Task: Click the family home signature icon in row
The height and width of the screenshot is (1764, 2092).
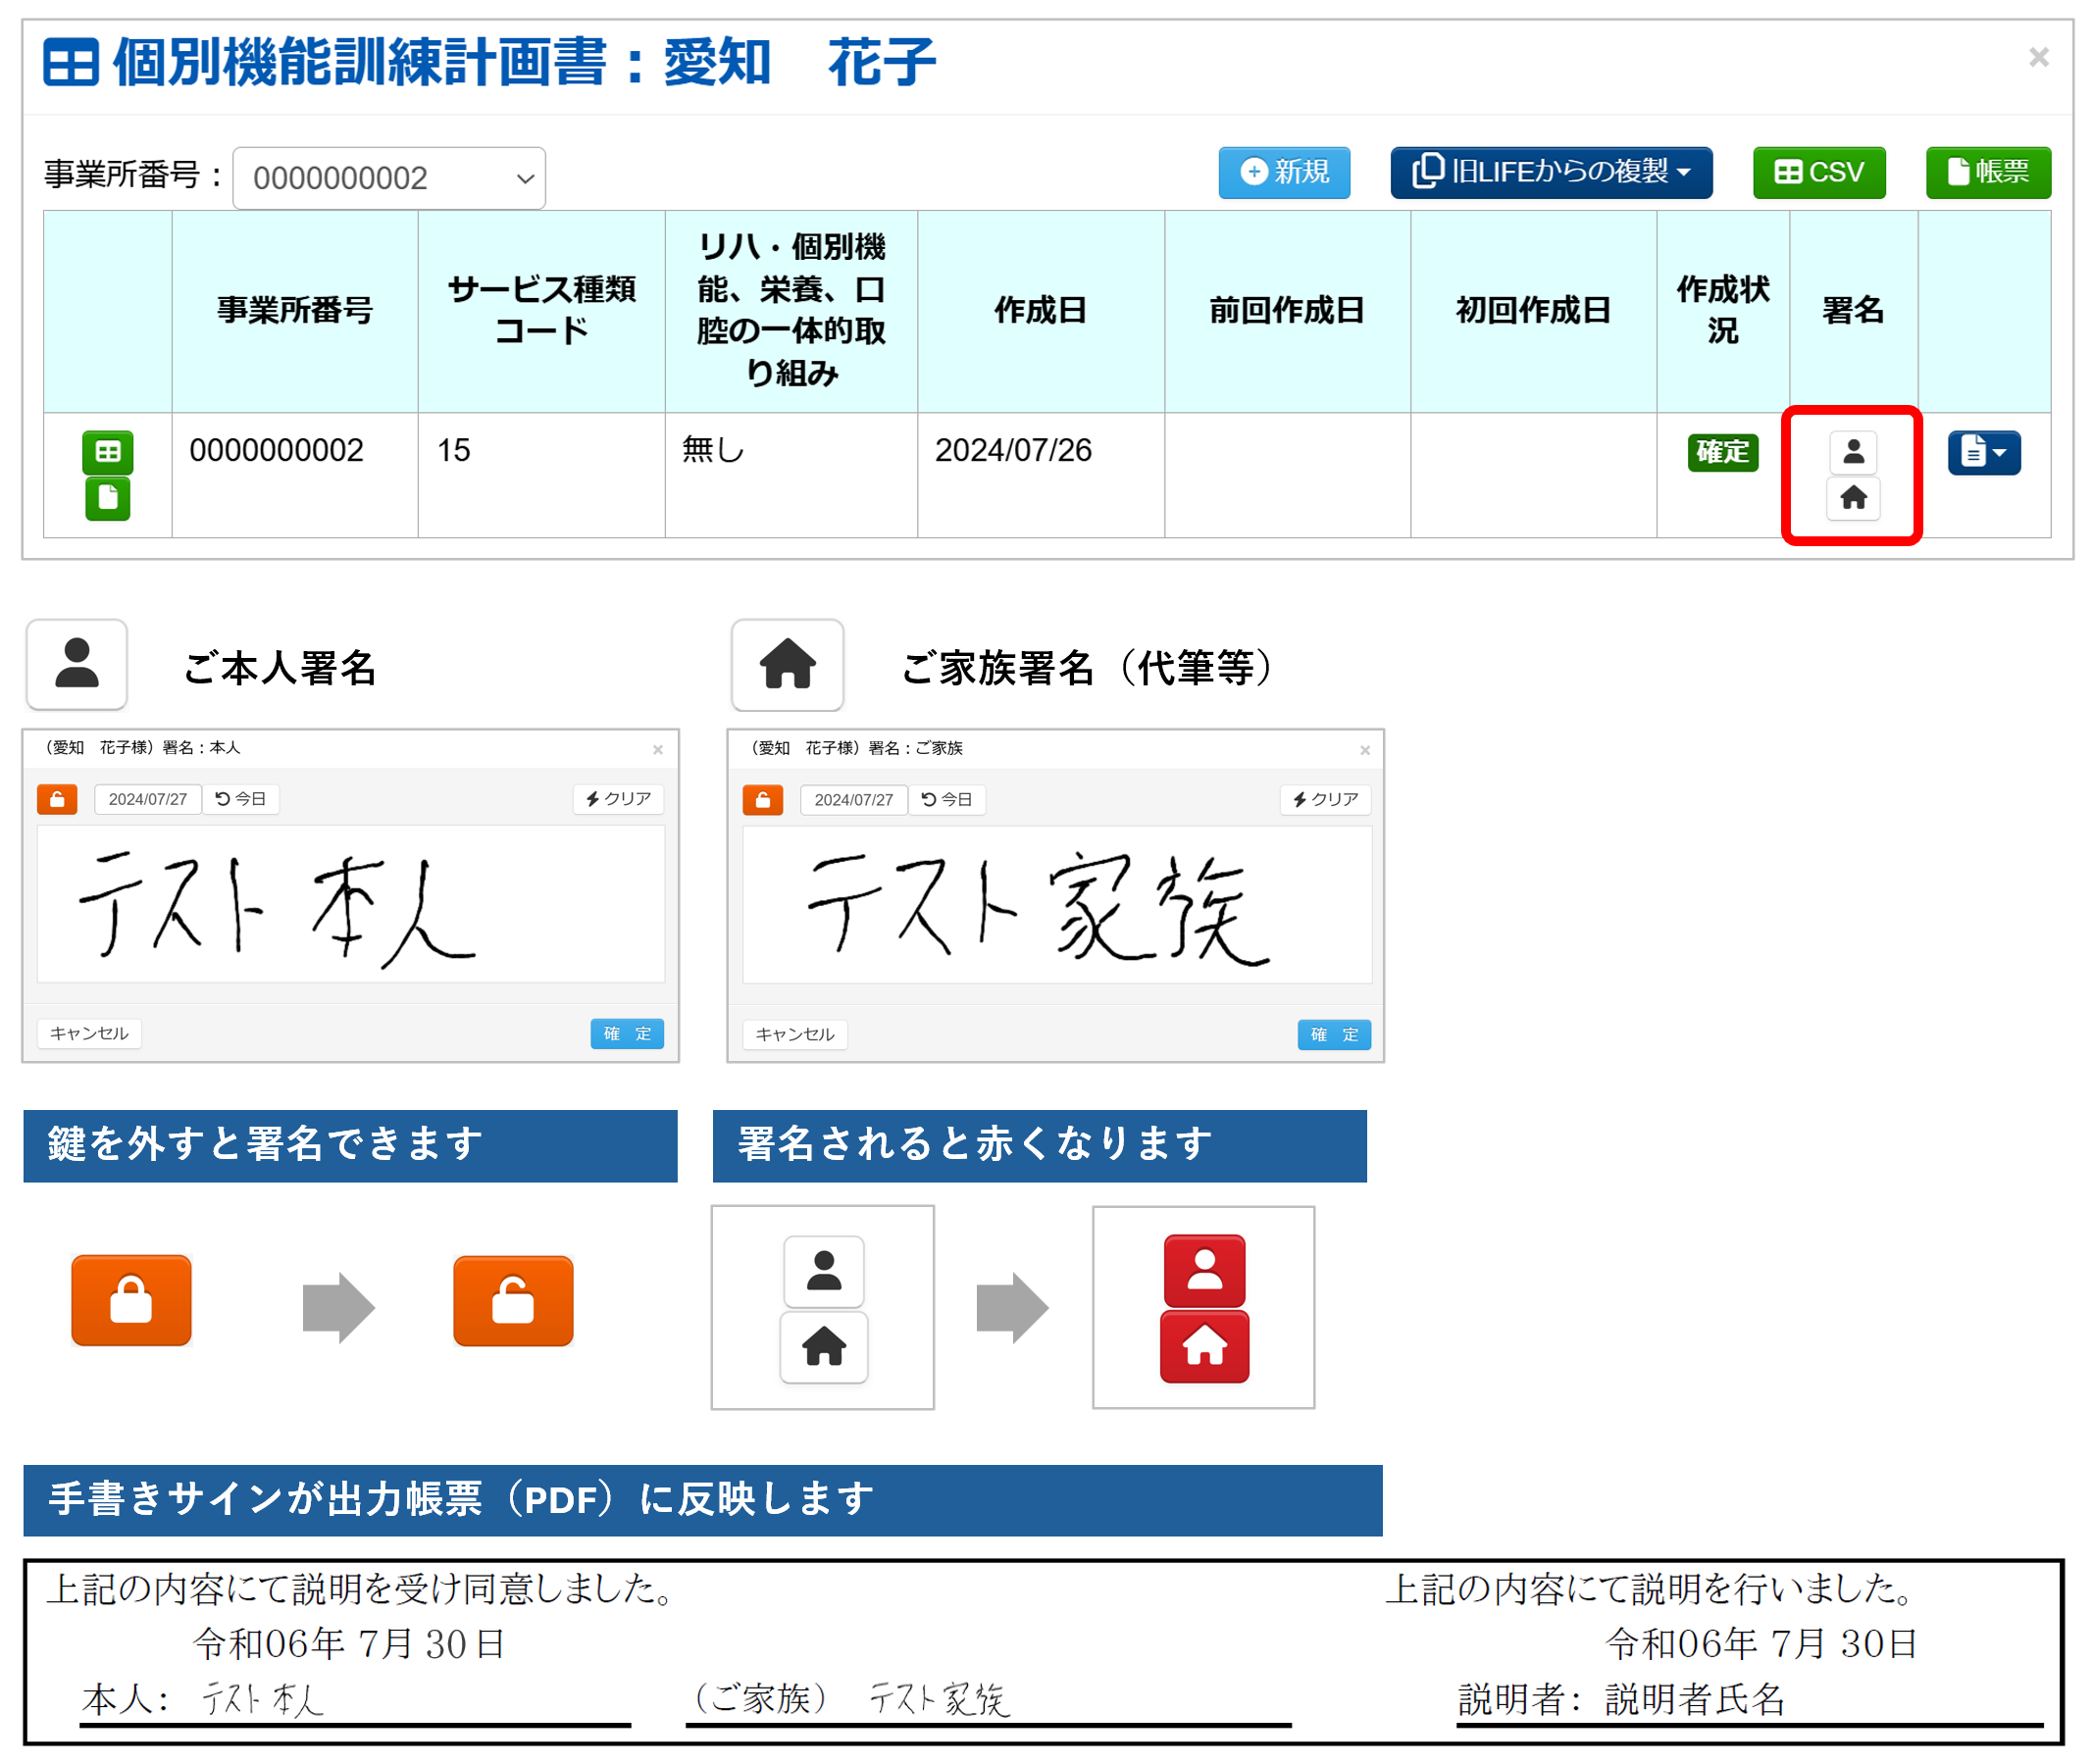Action: (1852, 498)
